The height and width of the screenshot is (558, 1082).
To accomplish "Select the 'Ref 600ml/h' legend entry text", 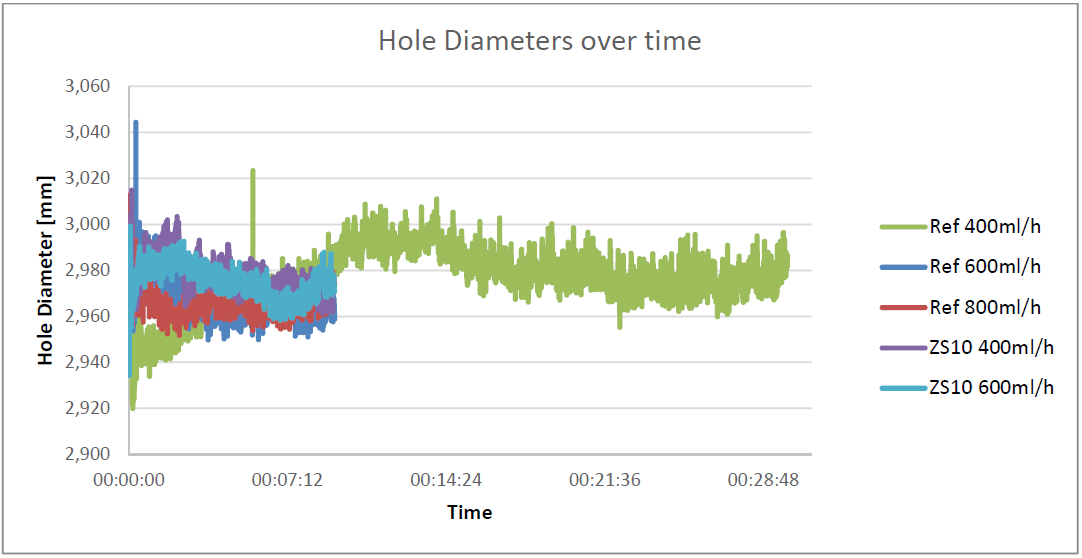I will pos(985,266).
